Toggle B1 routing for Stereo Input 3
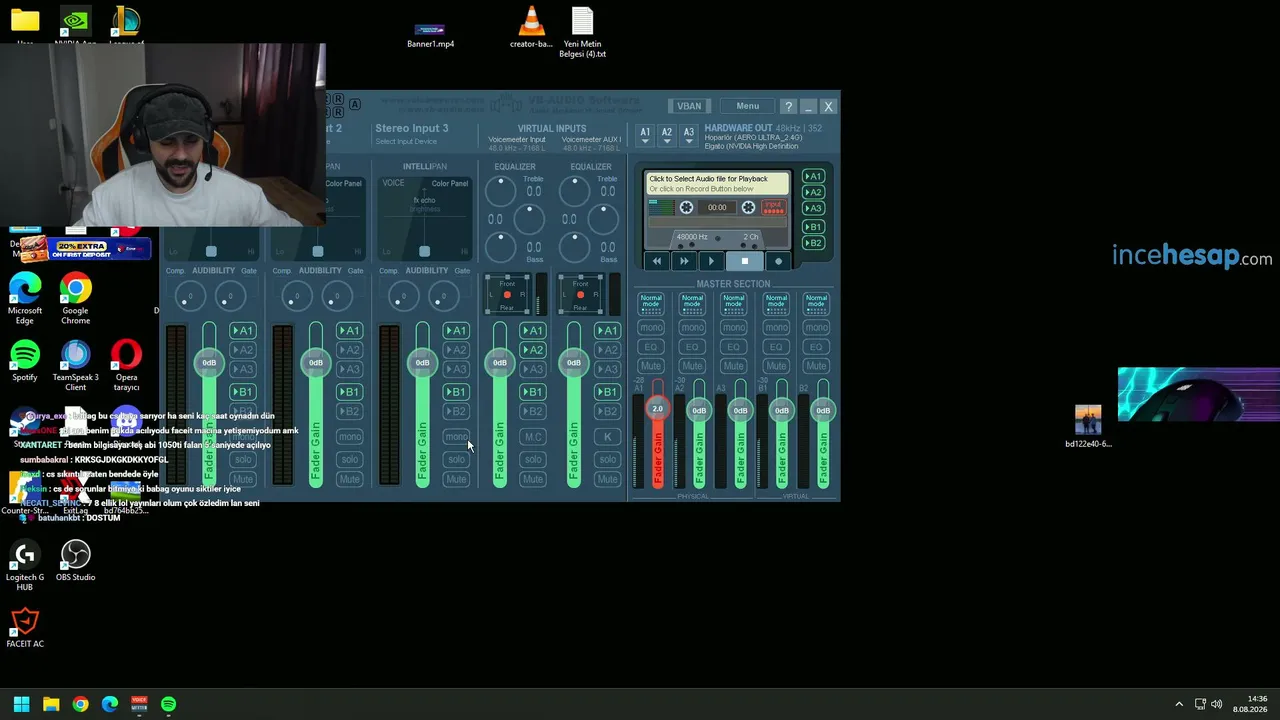 [456, 392]
